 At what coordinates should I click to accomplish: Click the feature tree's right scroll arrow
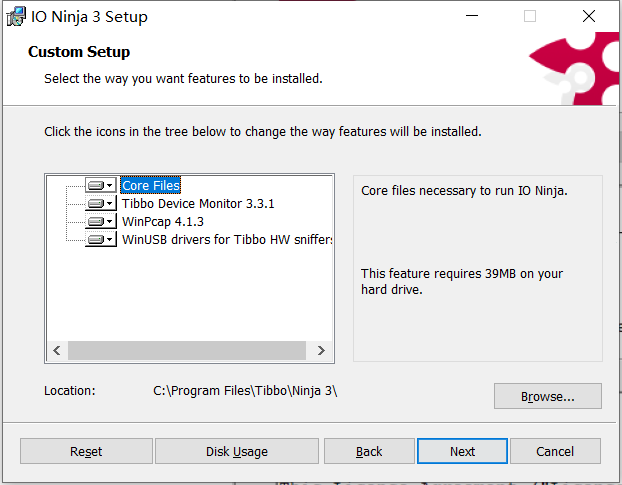coord(321,351)
